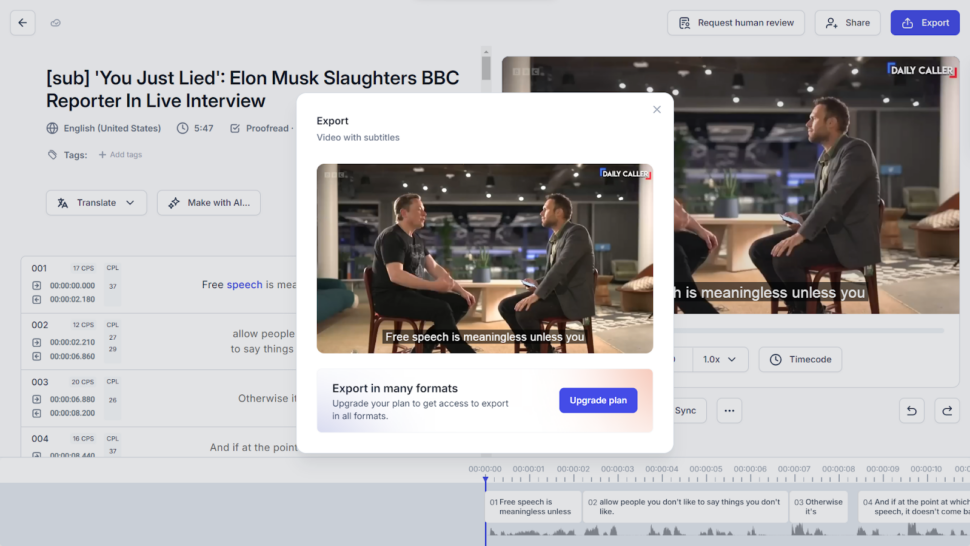The image size is (970, 546).
Task: Open the three-dots more options menu
Action: [729, 411]
